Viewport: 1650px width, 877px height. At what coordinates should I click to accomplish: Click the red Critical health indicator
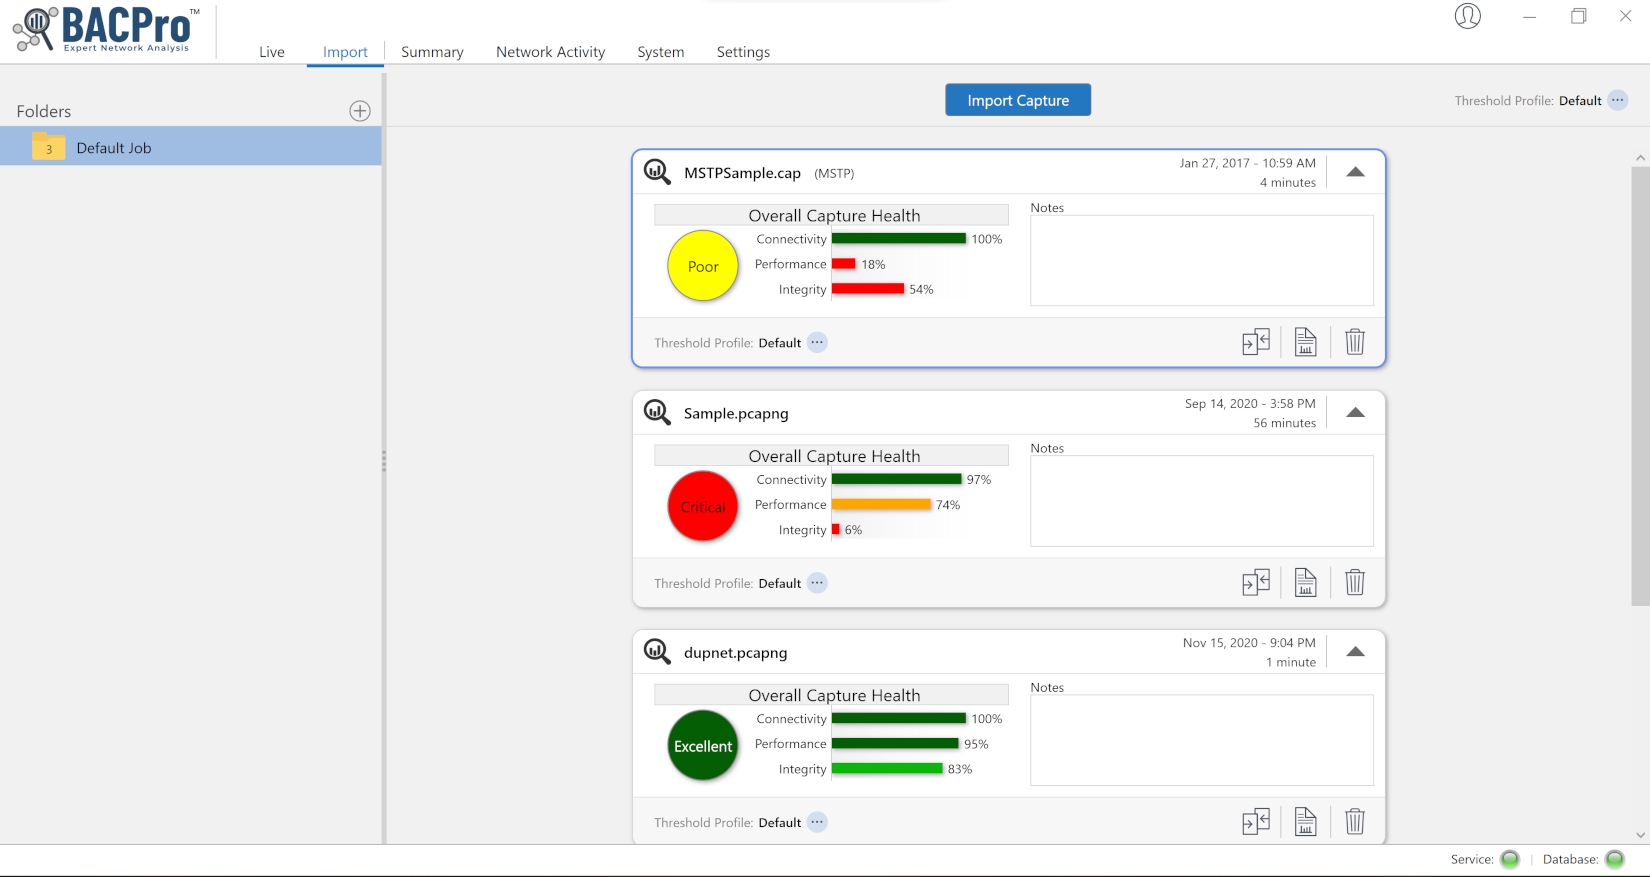pyautogui.click(x=703, y=506)
